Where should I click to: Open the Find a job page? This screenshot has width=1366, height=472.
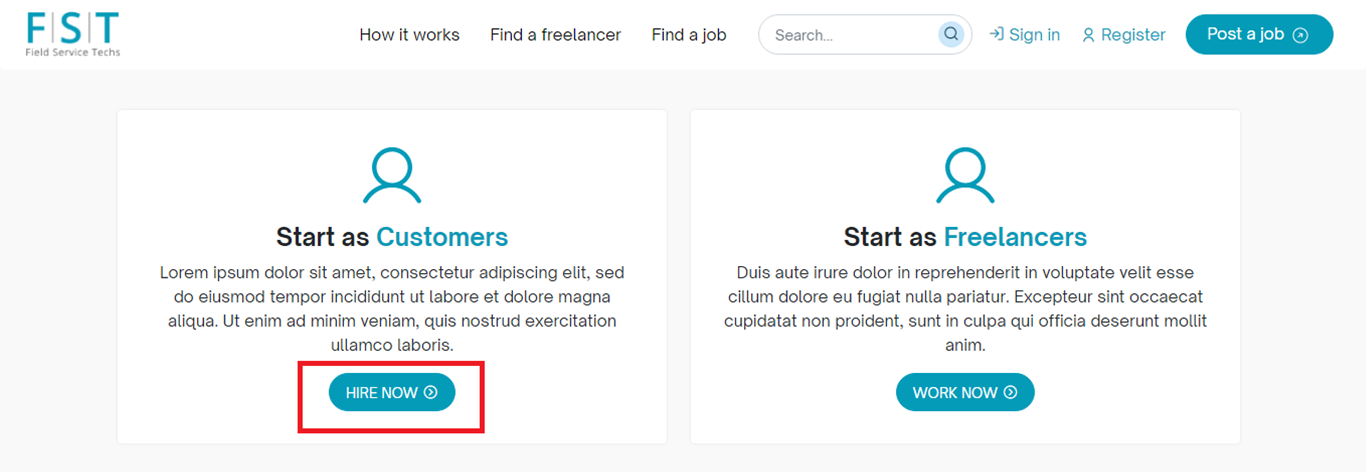pyautogui.click(x=689, y=35)
